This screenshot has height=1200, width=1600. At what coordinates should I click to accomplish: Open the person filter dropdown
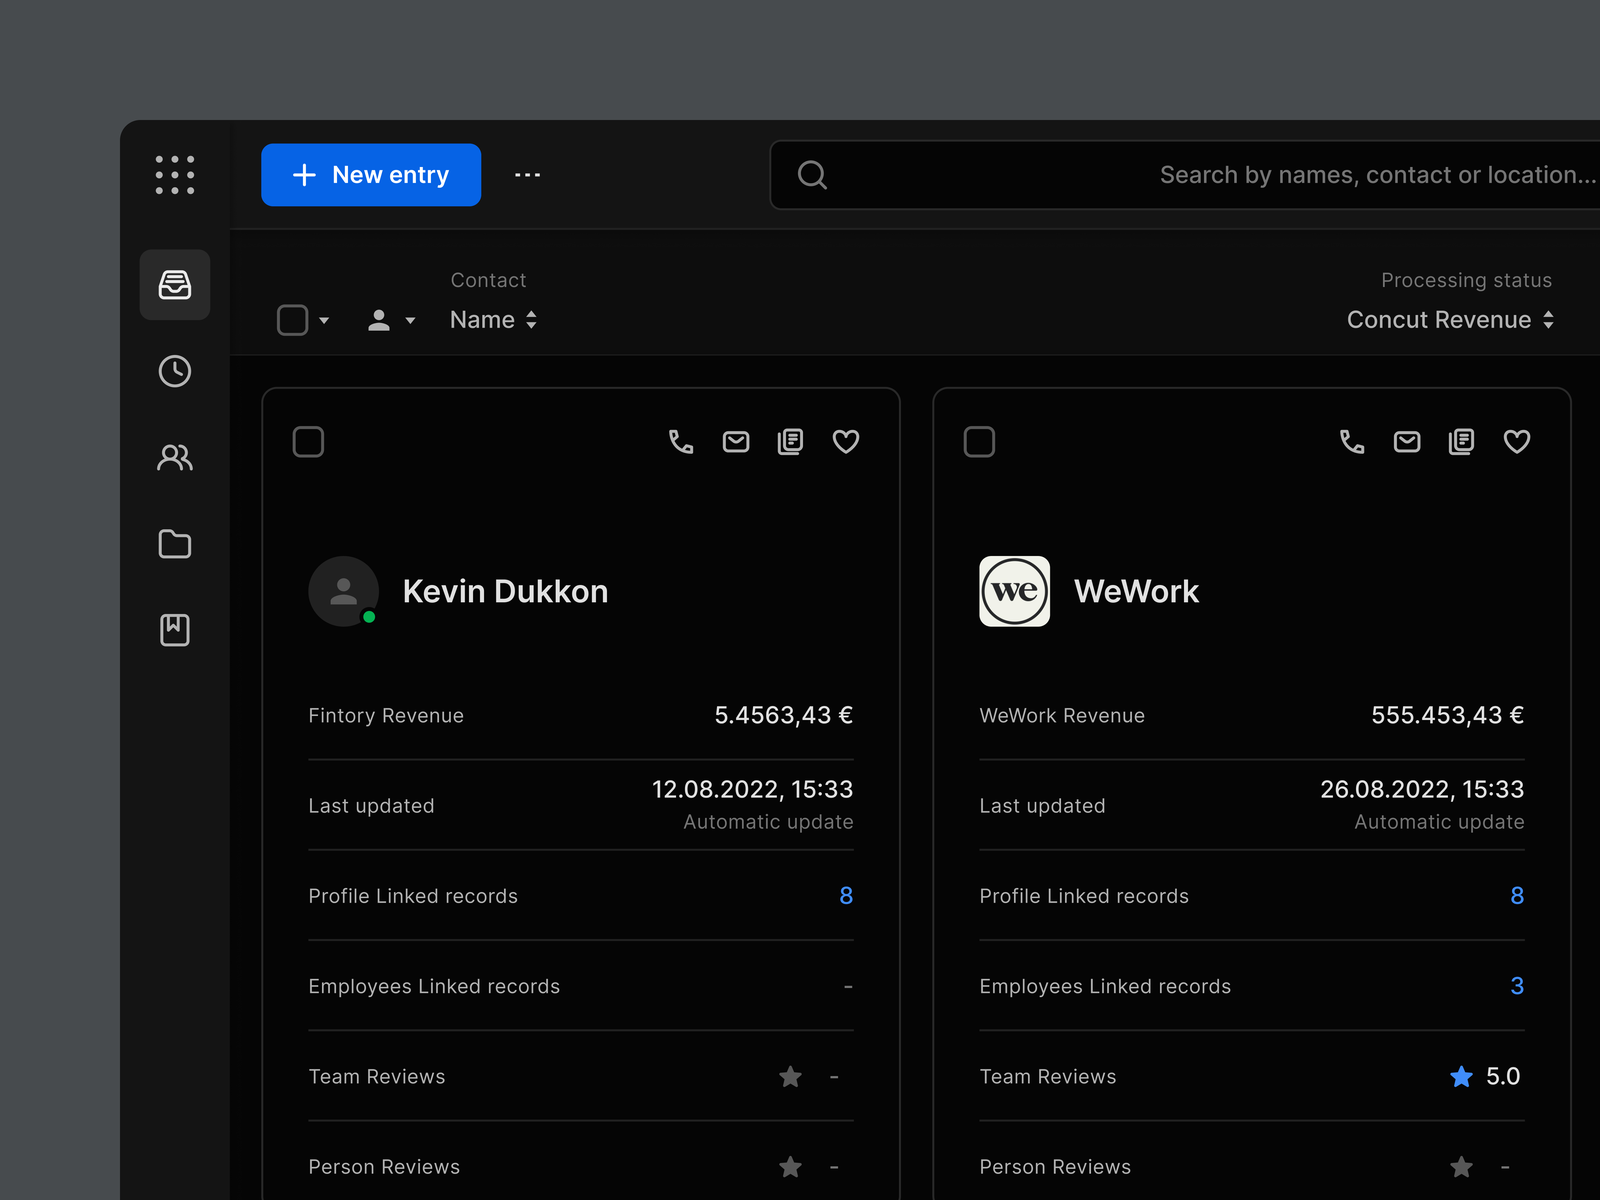[x=391, y=320]
